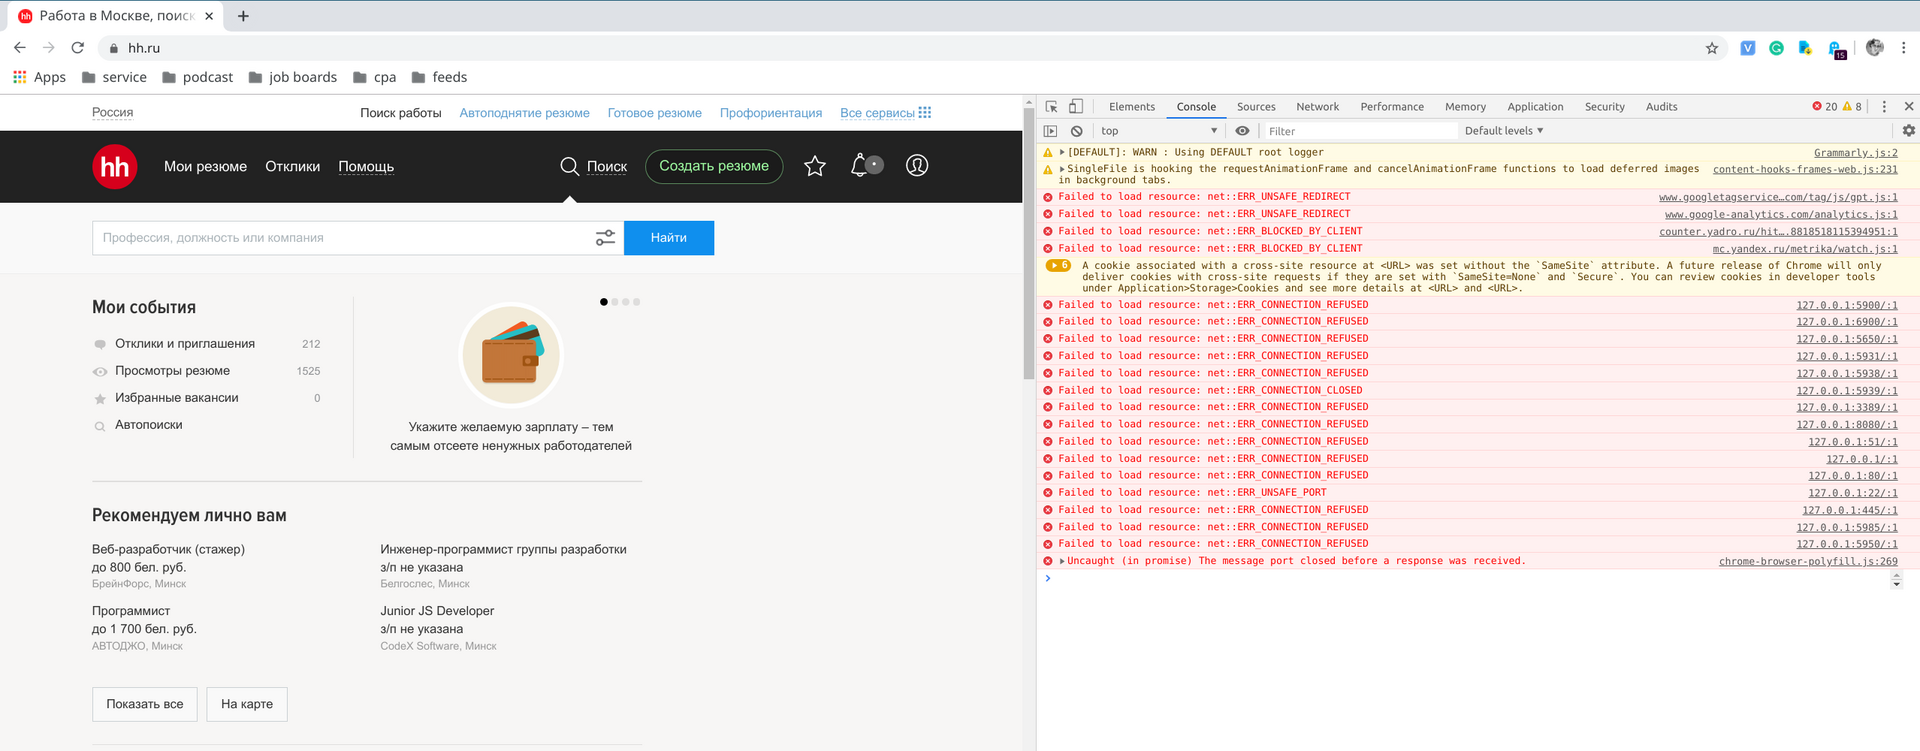The height and width of the screenshot is (751, 1920).
Task: Click the hh red logo
Action: coord(115,166)
